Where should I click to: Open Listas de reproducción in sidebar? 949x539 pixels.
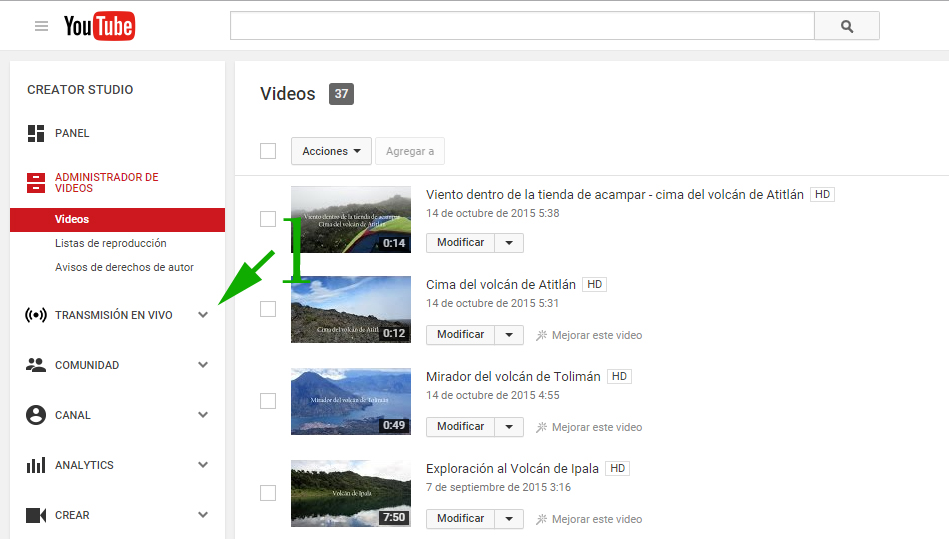coord(111,243)
